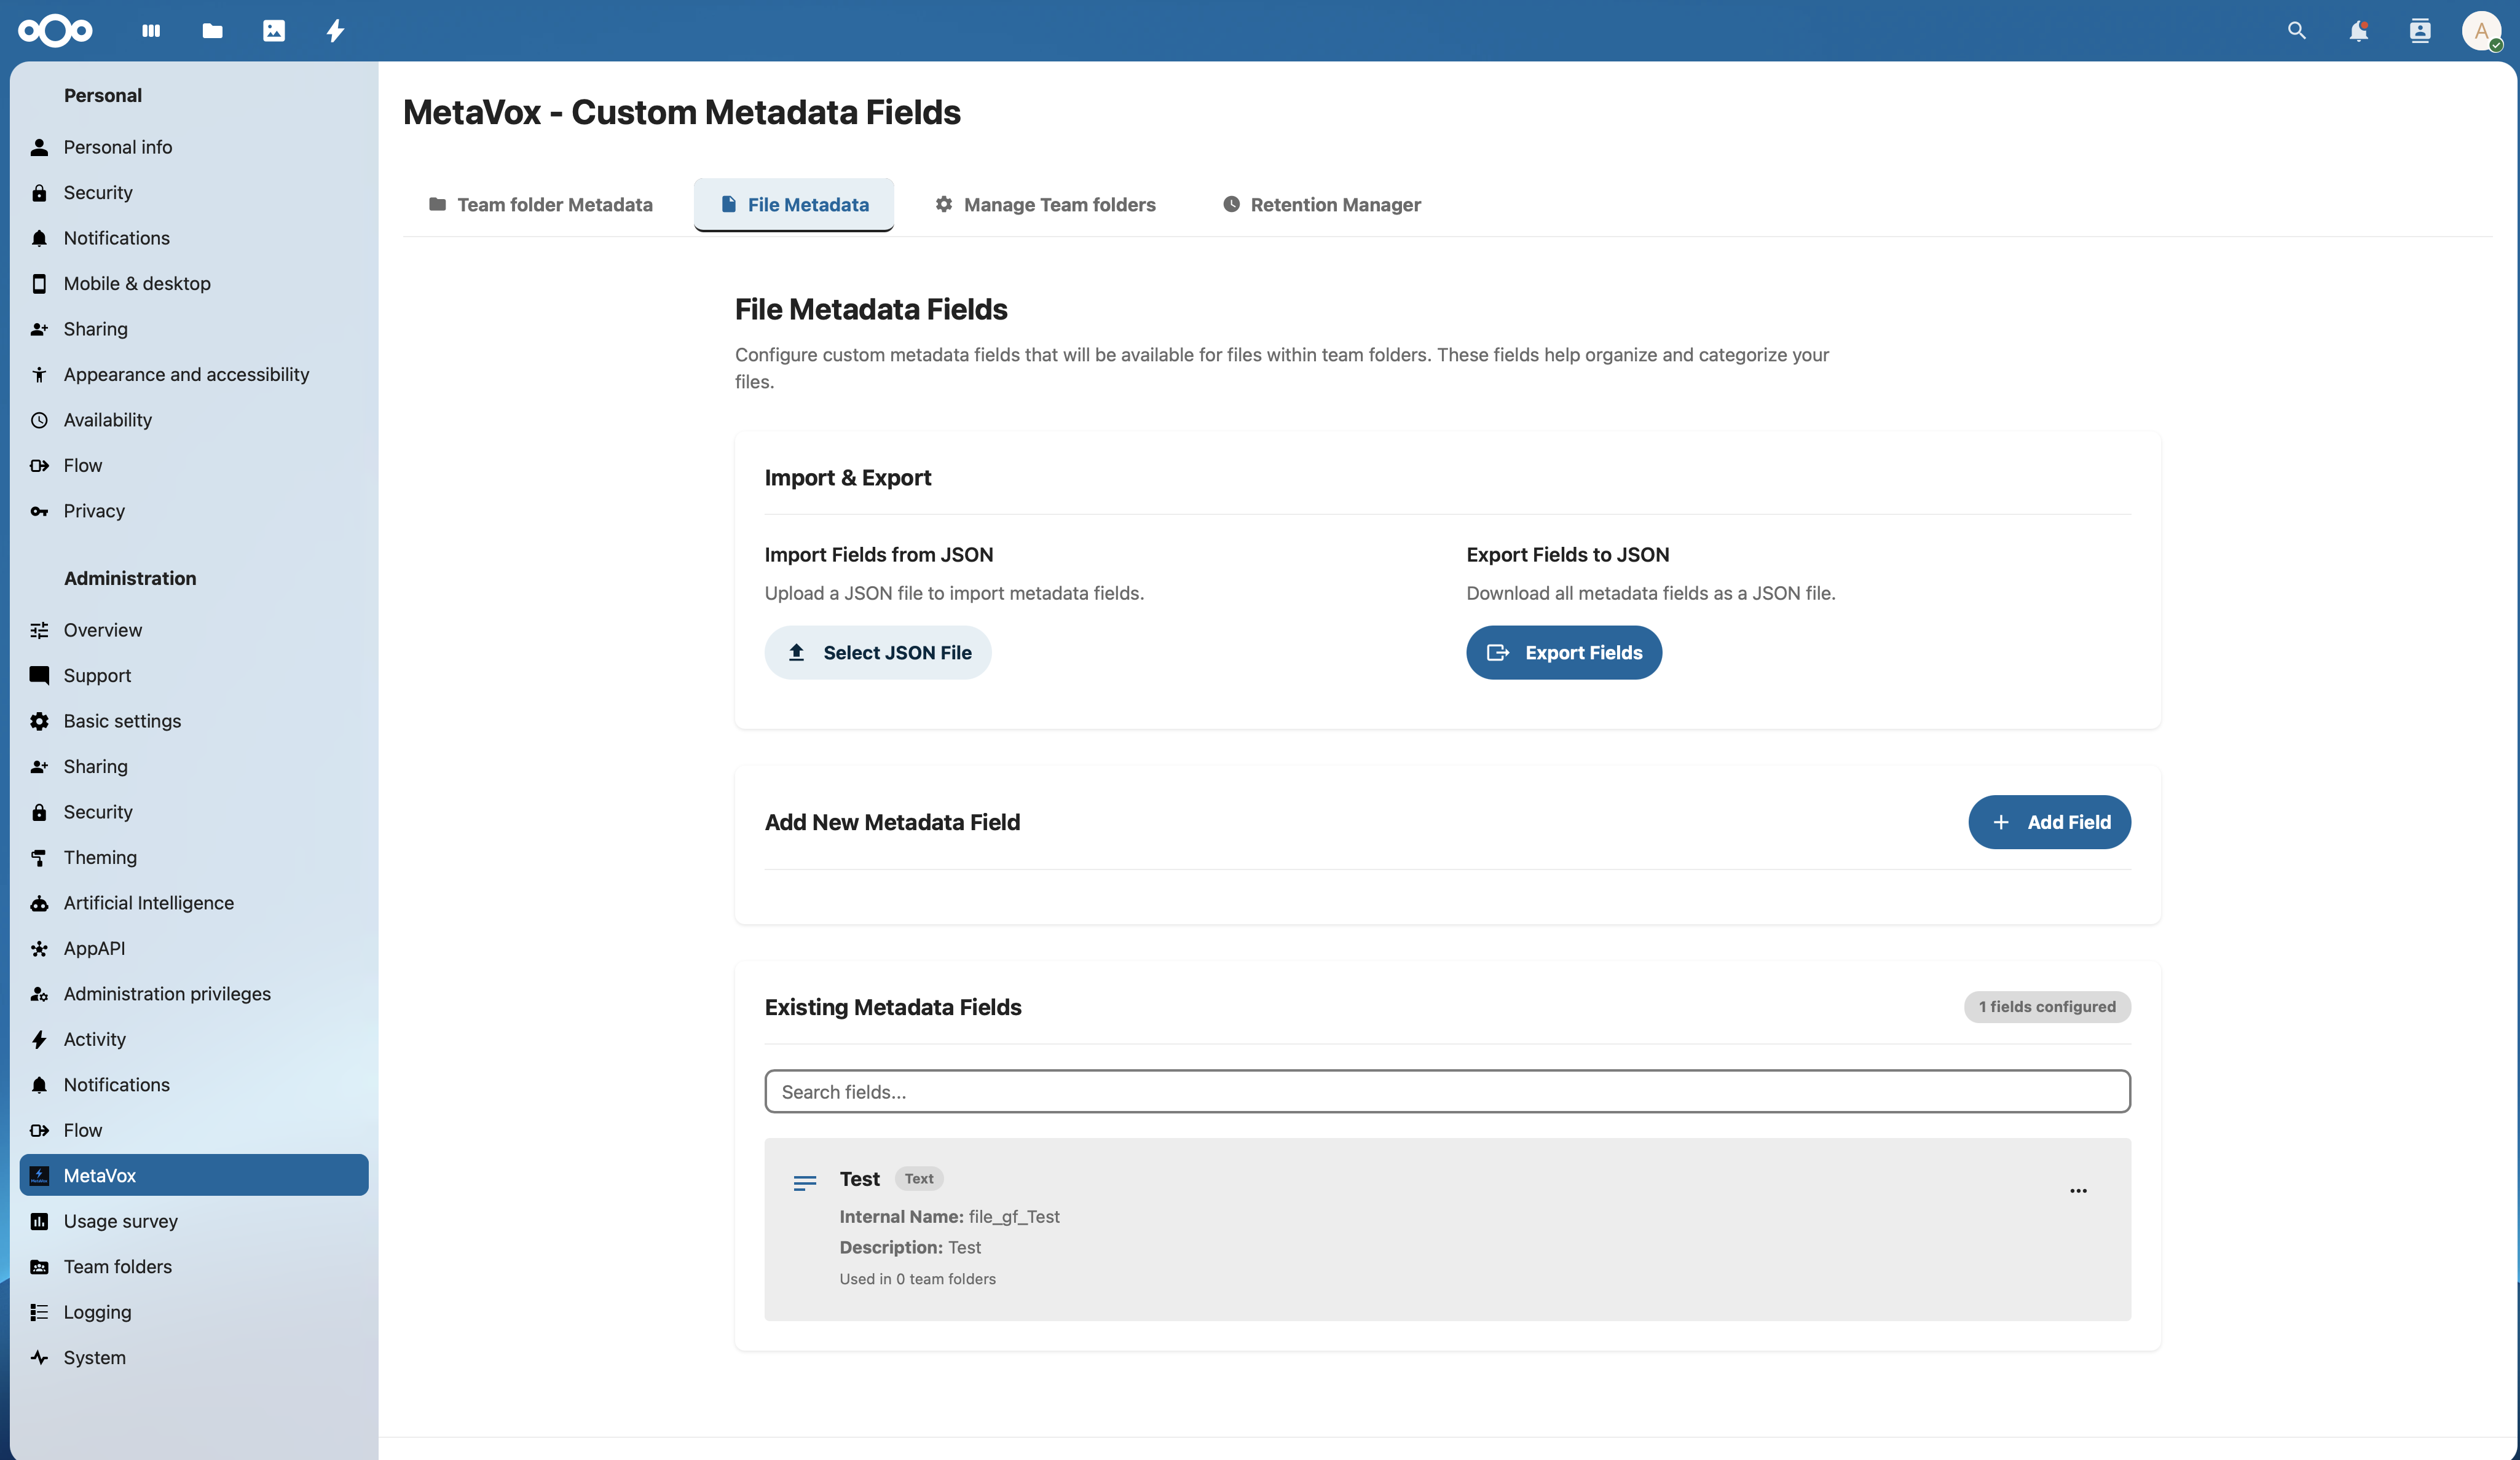Open Artificial Intelligence settings in sidebar
This screenshot has width=2520, height=1460.
point(147,902)
